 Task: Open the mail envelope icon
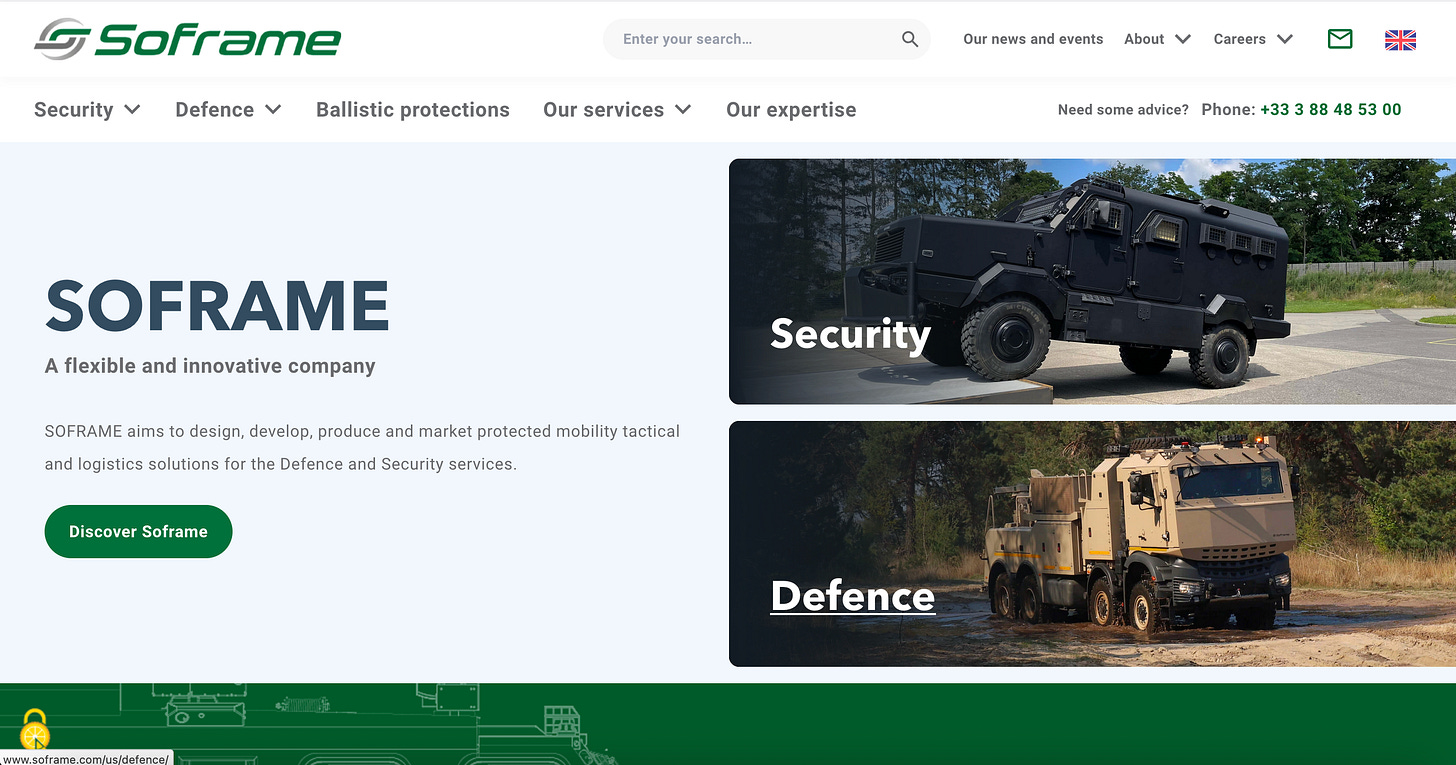[1340, 39]
